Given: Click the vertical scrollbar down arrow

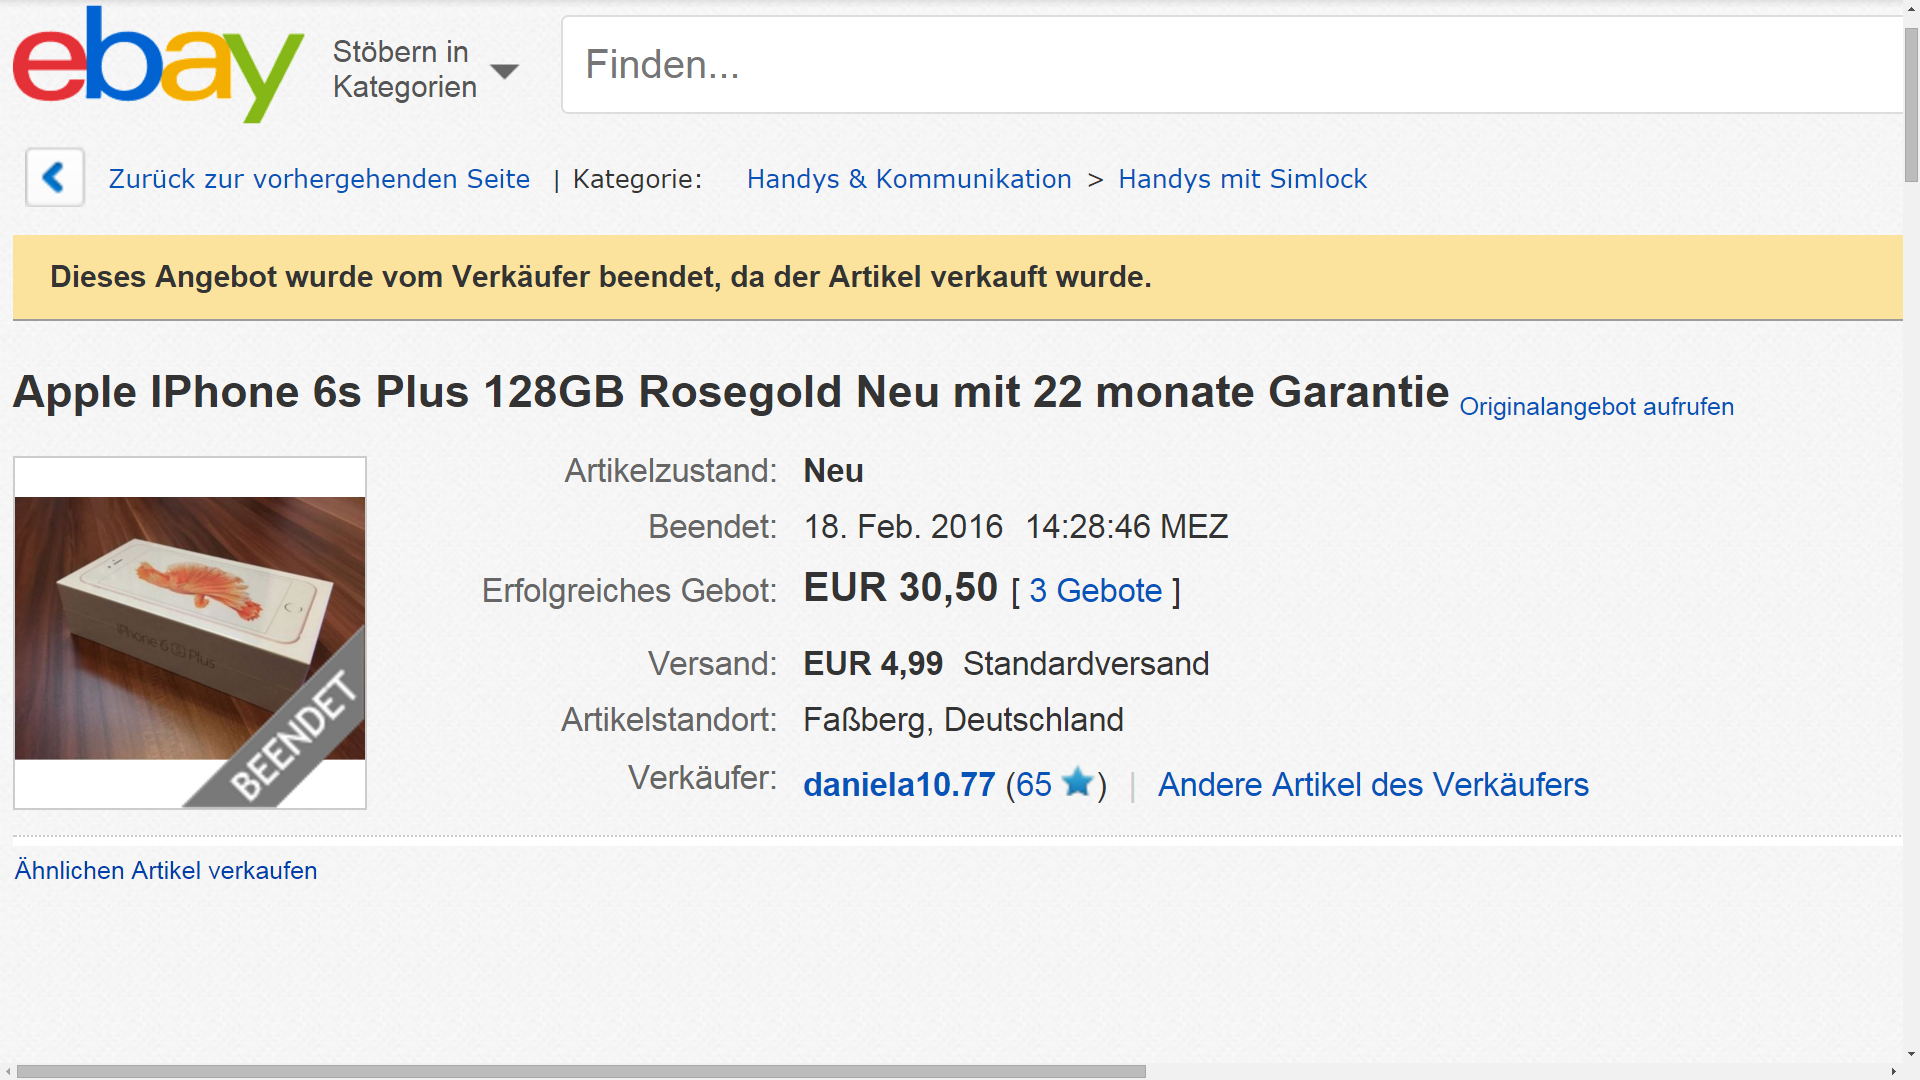Looking at the screenshot, I should (1911, 1054).
